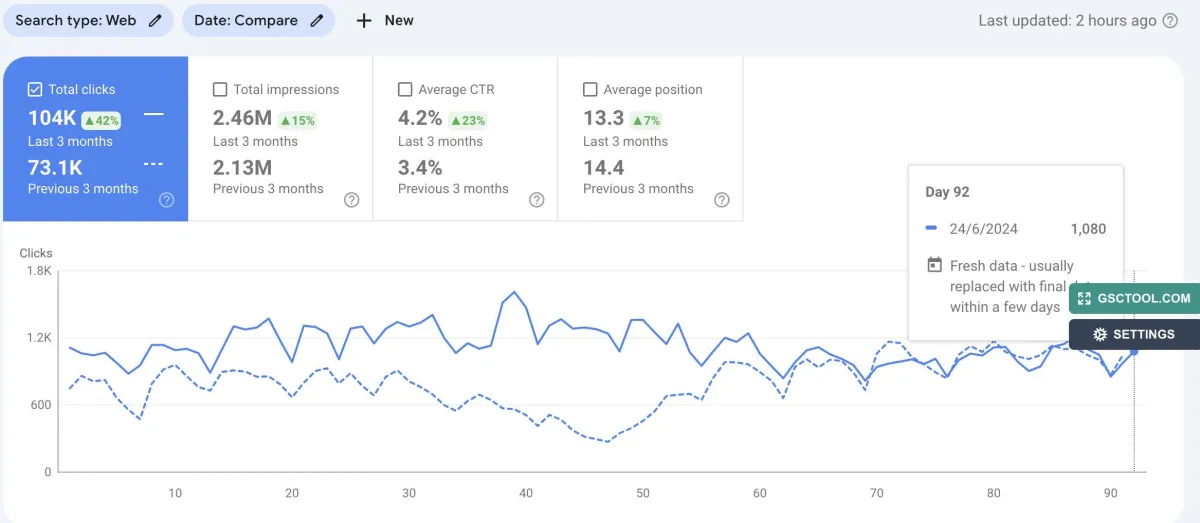Enable the Average CTR checkbox

[x=405, y=89]
